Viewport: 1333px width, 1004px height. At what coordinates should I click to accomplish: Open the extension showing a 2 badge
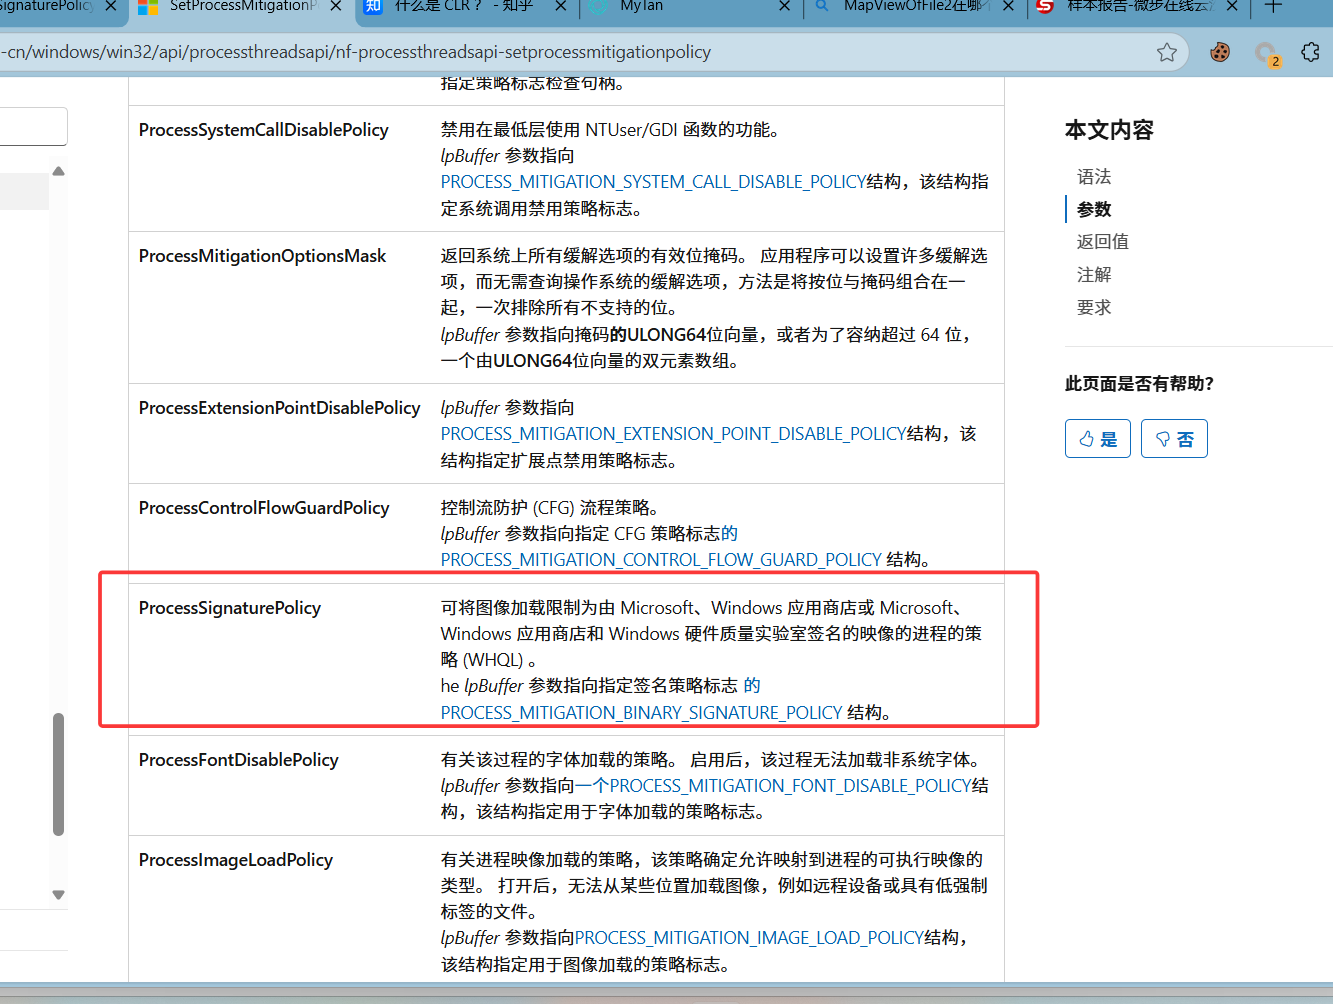(x=1267, y=54)
